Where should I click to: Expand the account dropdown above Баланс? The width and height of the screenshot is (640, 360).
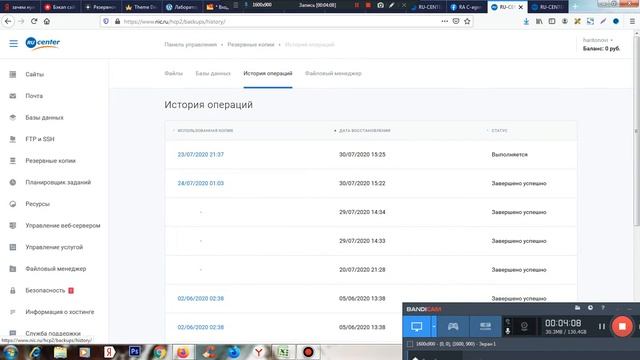click(x=598, y=40)
